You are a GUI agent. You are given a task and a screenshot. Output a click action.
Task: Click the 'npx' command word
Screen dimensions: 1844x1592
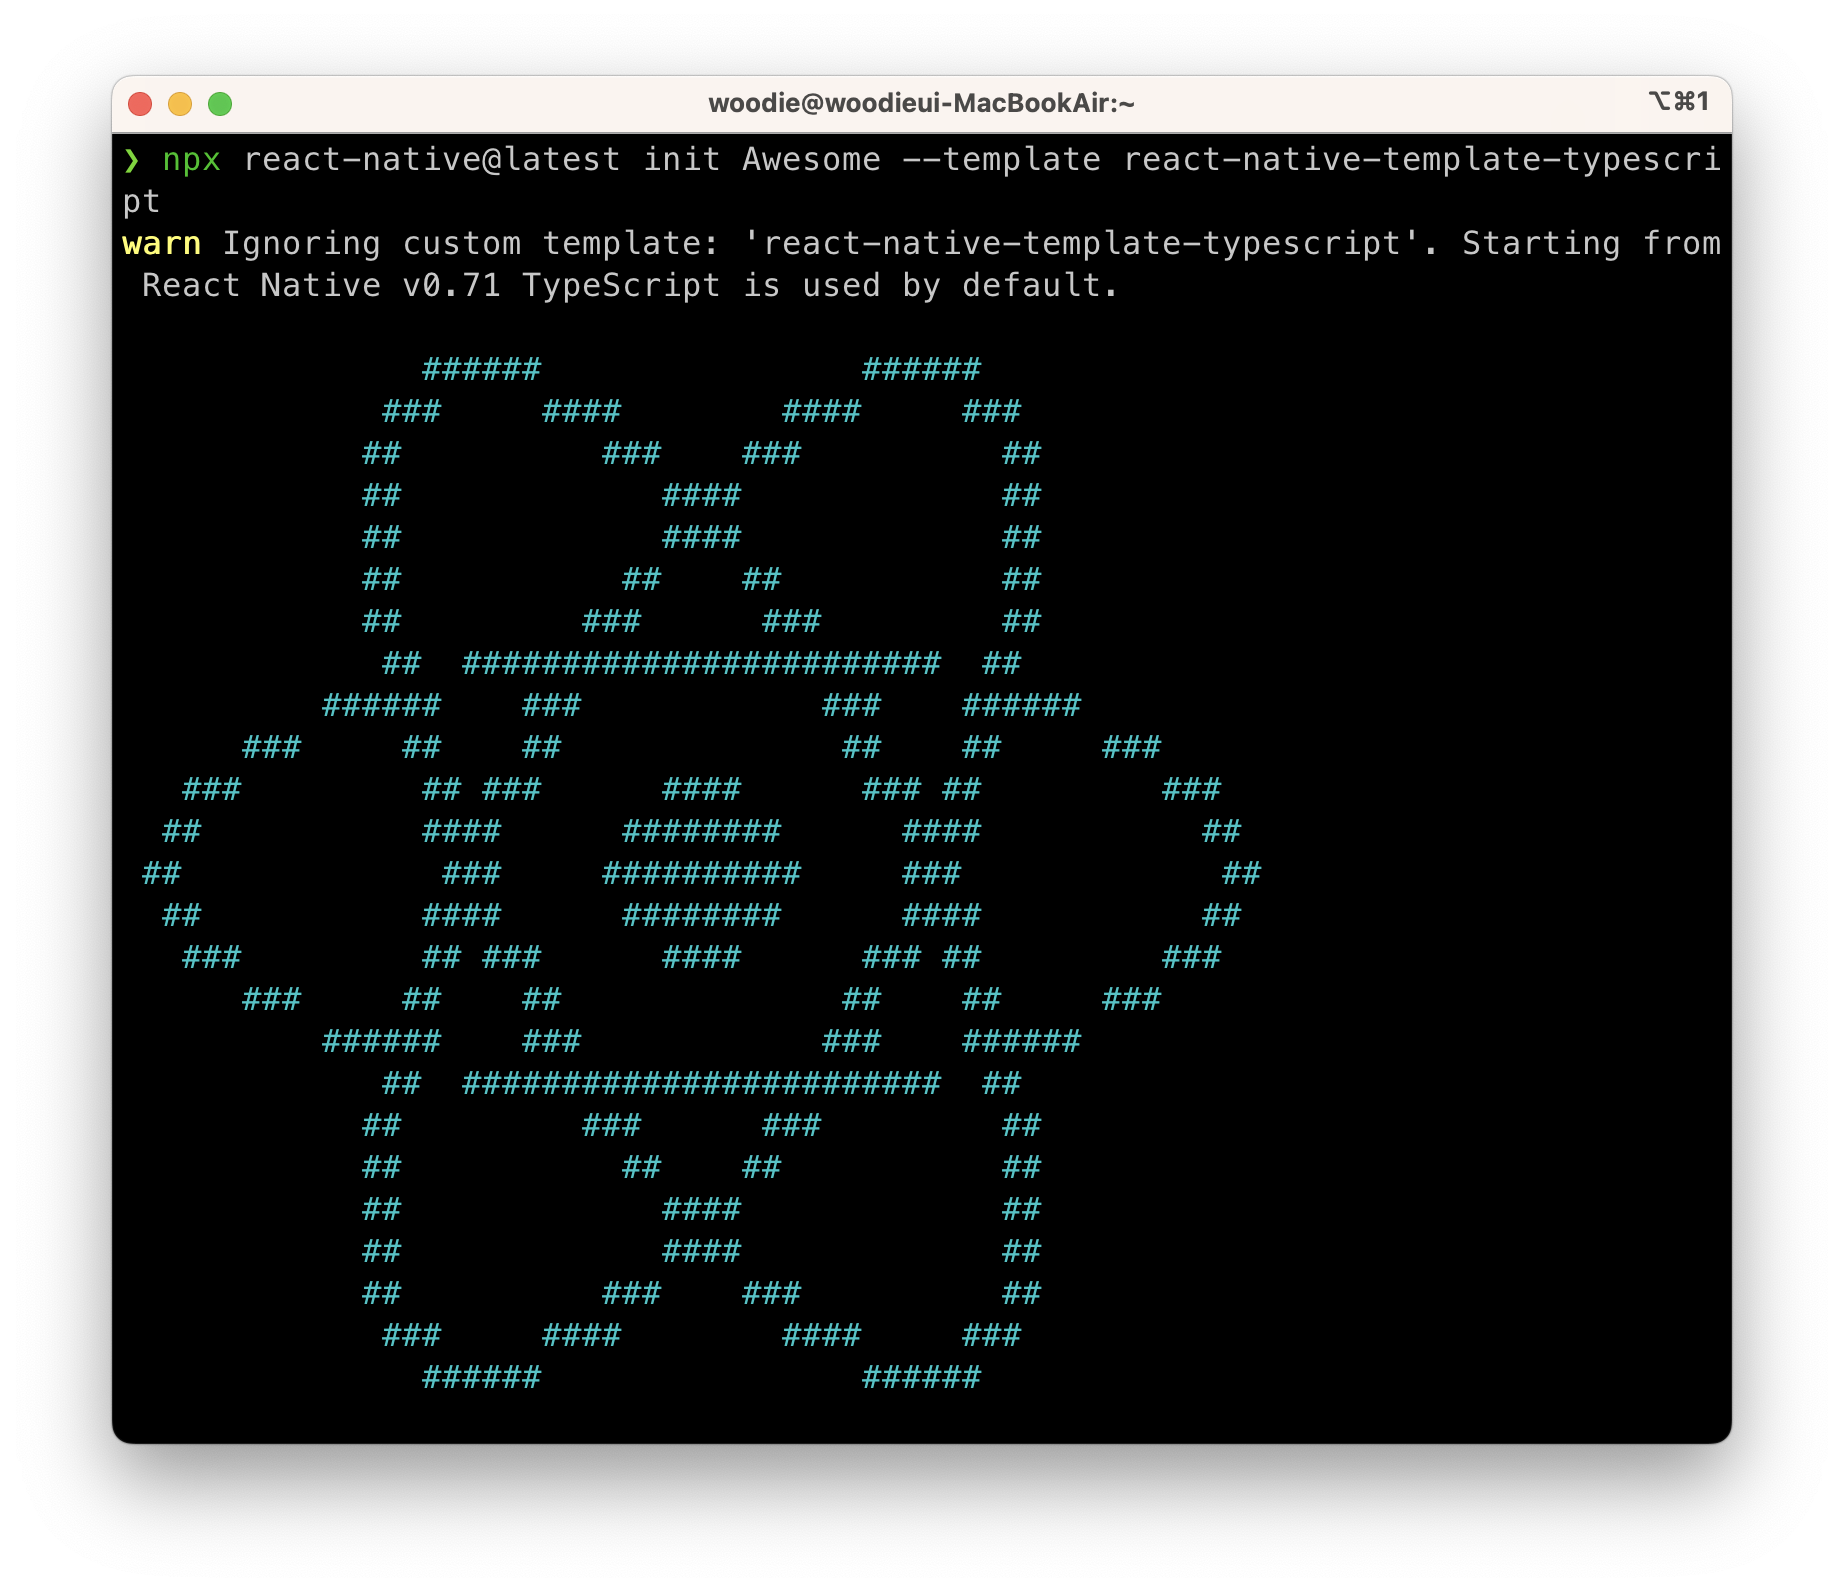[x=191, y=160]
